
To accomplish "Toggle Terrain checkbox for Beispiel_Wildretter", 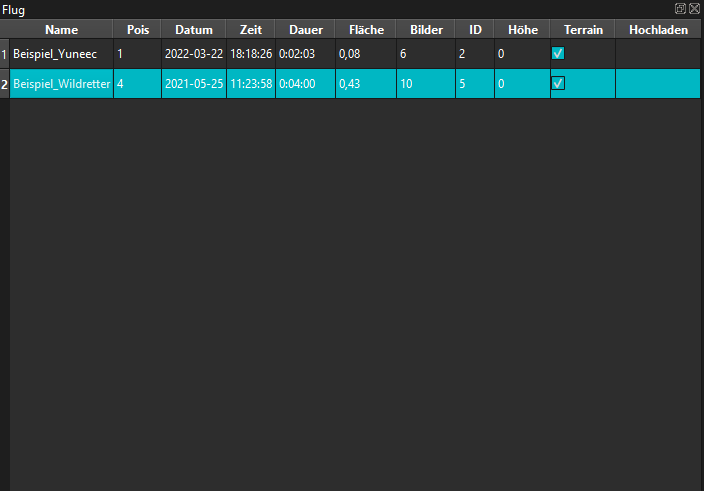I will point(558,84).
